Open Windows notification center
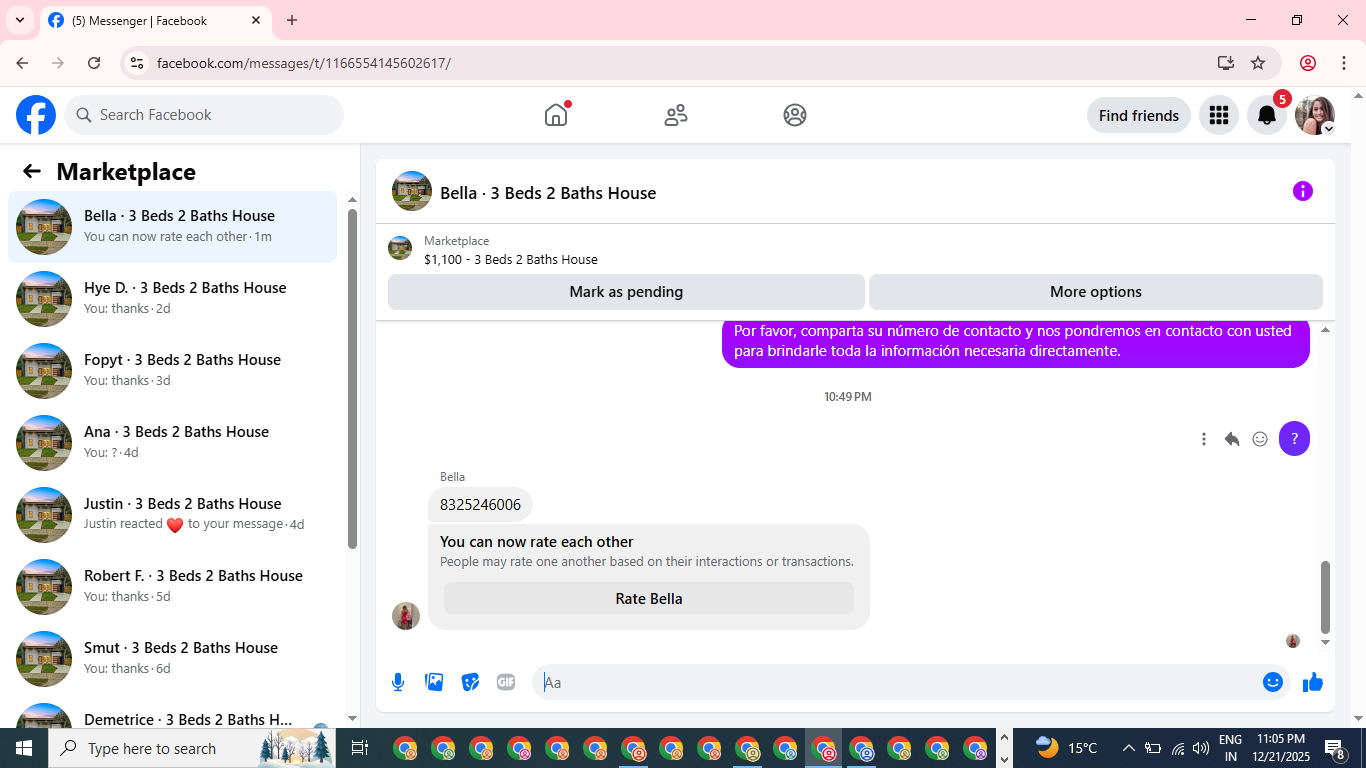 coord(1335,748)
